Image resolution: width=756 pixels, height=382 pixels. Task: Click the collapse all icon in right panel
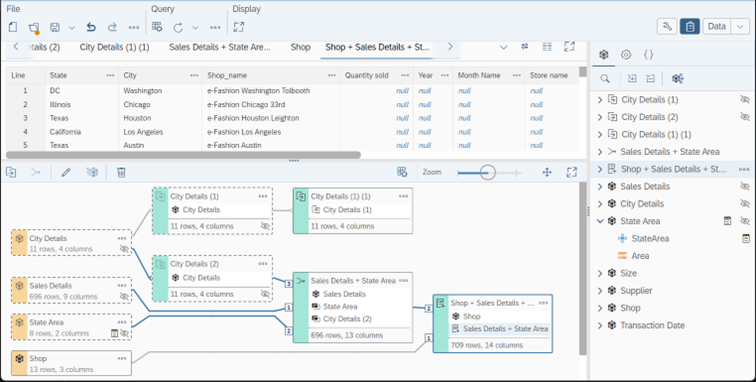[x=650, y=79]
